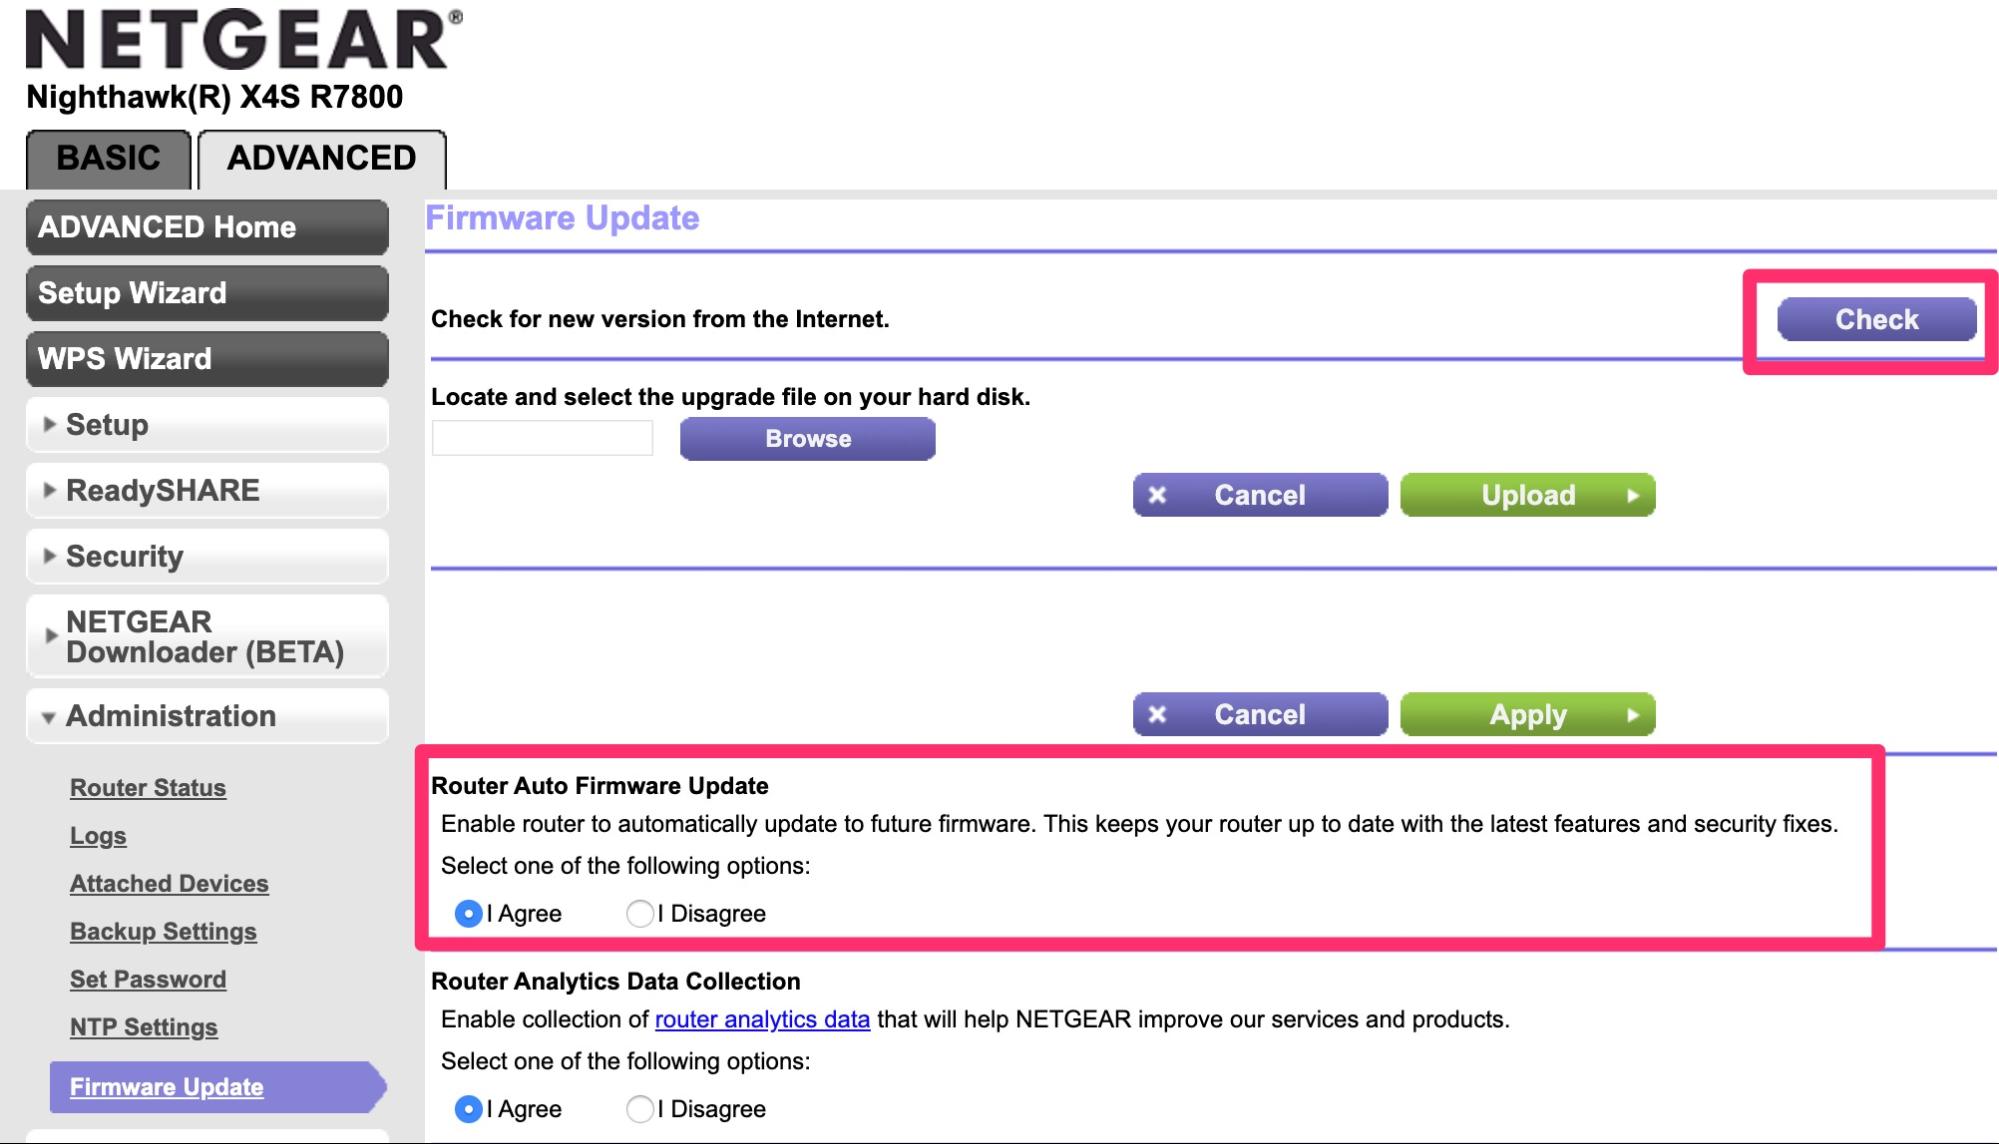Viewport: 1999px width, 1144px height.
Task: Expand the ReadySHARE menu item
Action: tap(206, 492)
